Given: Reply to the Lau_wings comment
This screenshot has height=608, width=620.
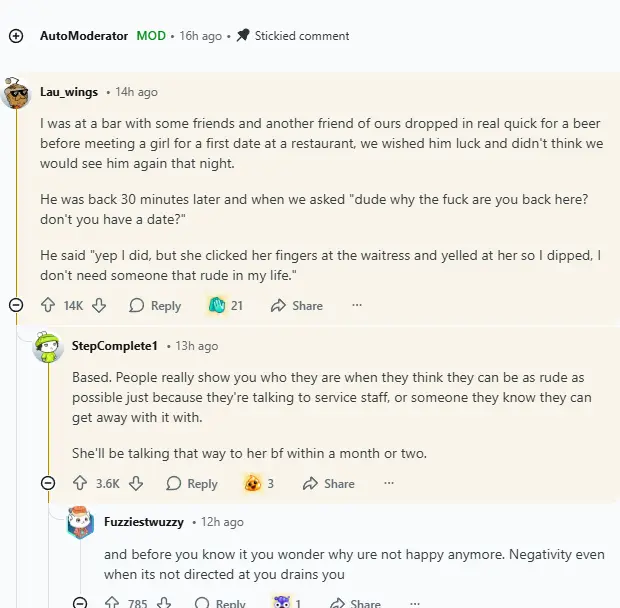Looking at the screenshot, I should (155, 305).
